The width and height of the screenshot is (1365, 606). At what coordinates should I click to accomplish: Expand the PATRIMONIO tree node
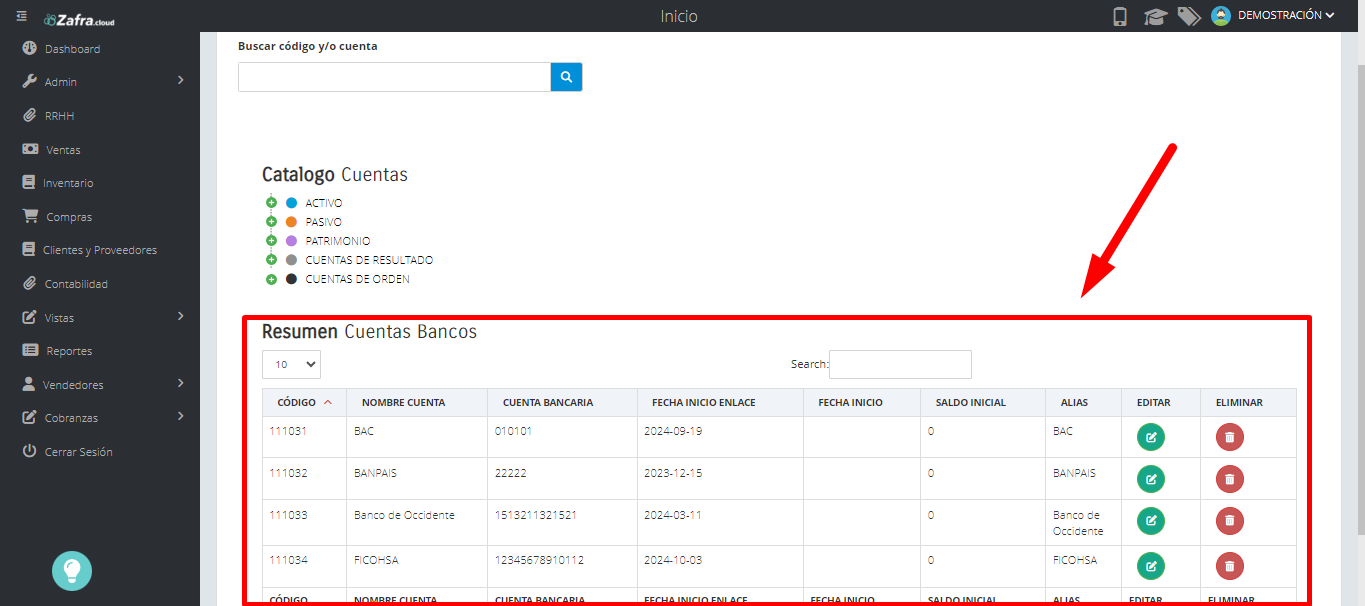pos(271,241)
